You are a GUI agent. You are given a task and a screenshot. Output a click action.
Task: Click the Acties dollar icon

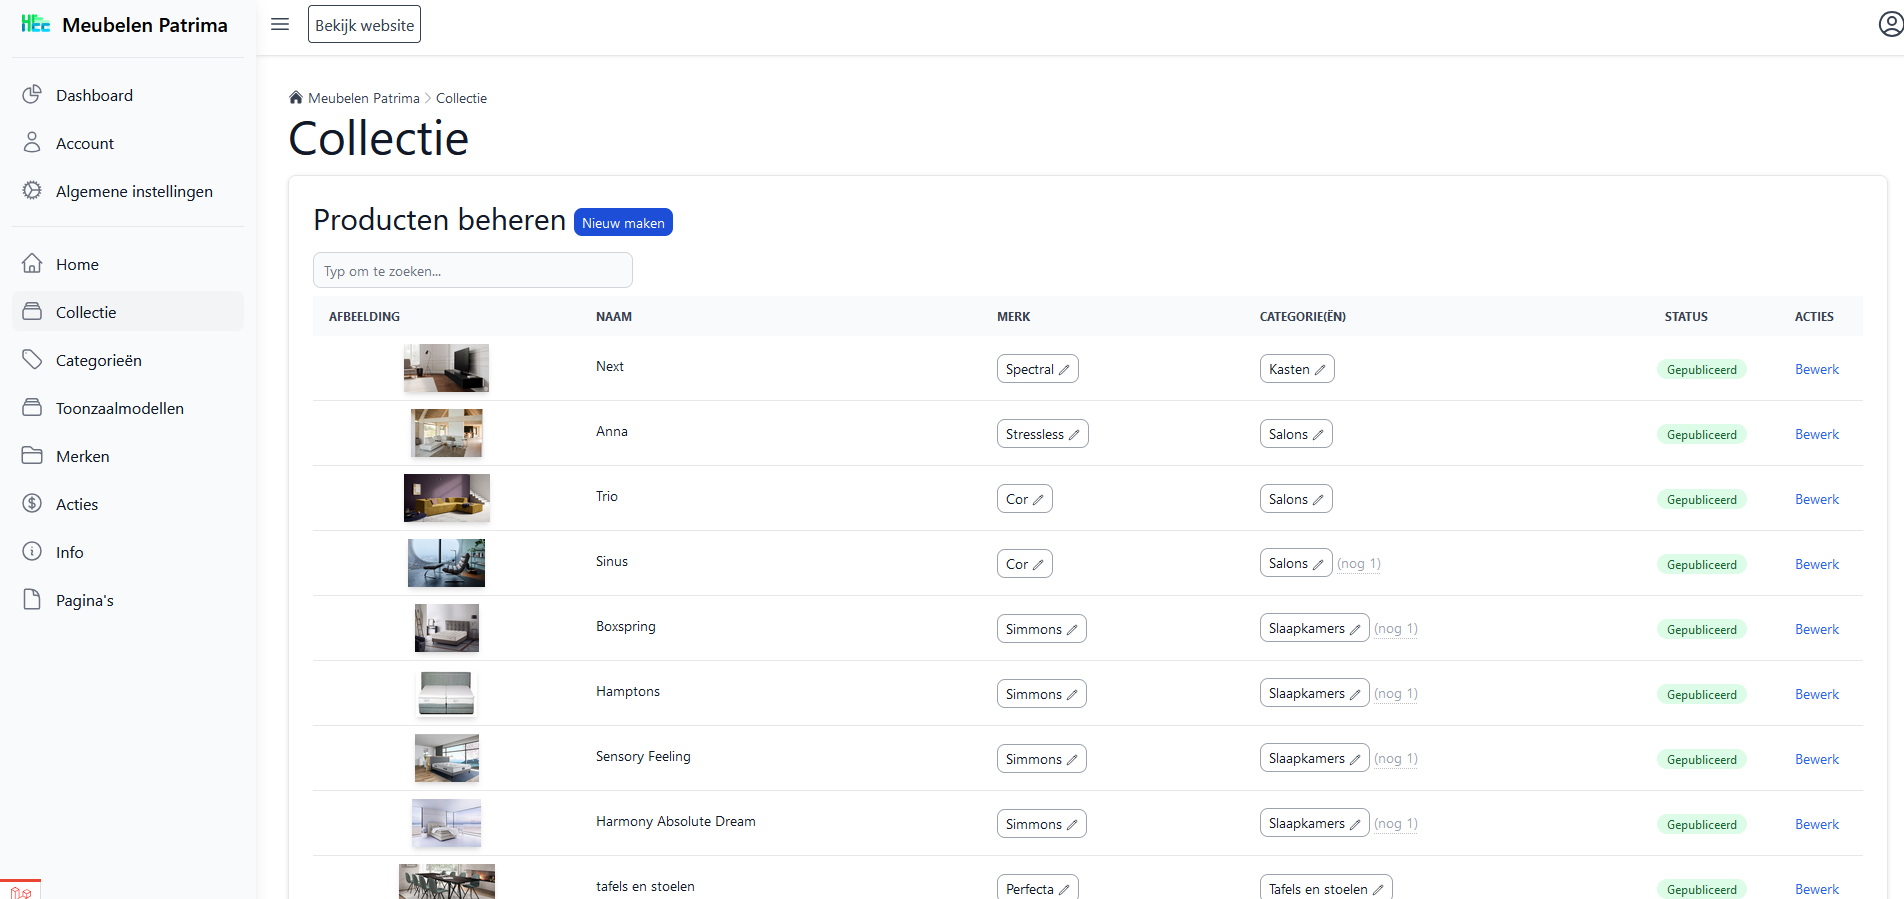[32, 504]
